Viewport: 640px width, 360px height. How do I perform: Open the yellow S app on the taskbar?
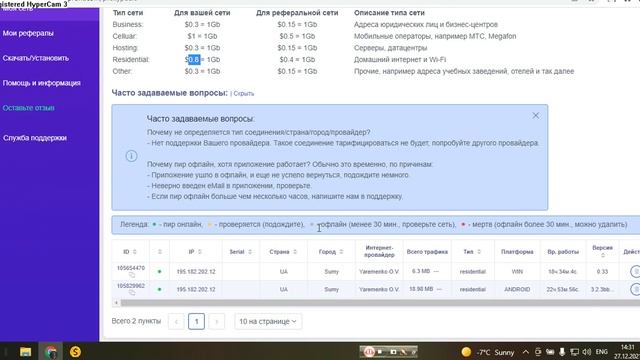point(75,351)
